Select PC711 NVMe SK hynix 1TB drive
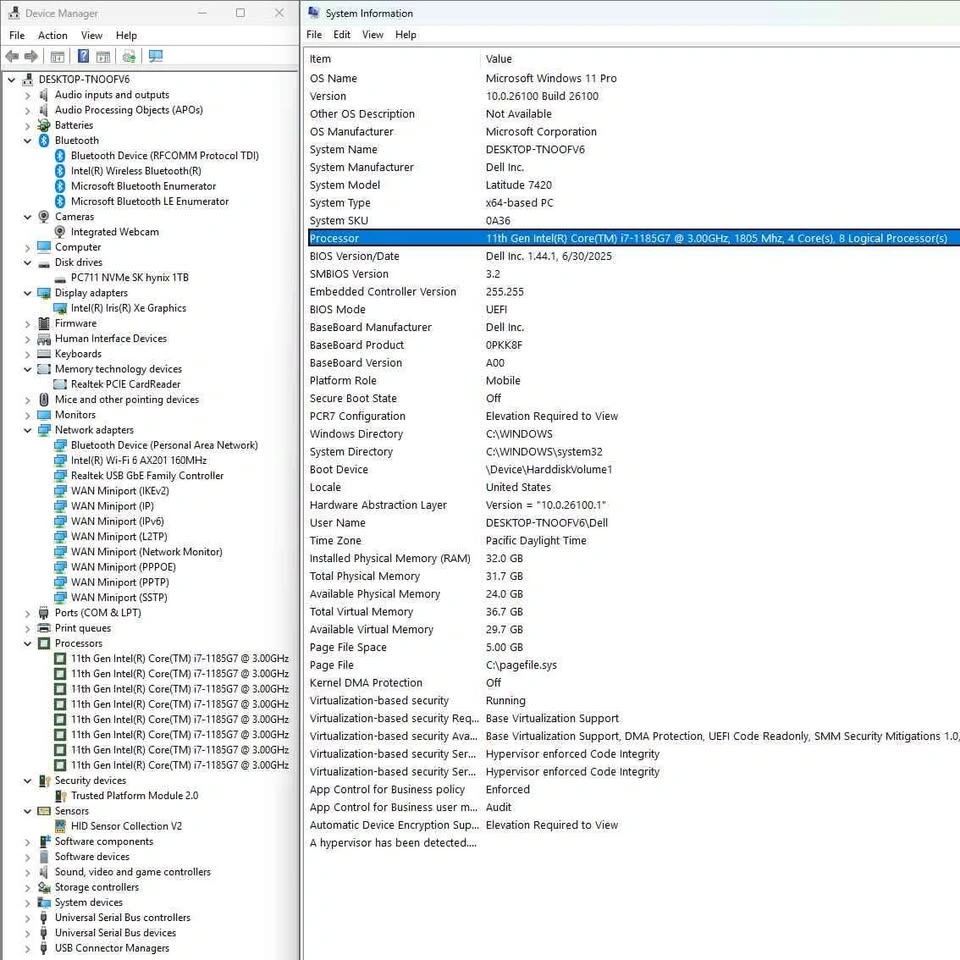 pyautogui.click(x=129, y=278)
